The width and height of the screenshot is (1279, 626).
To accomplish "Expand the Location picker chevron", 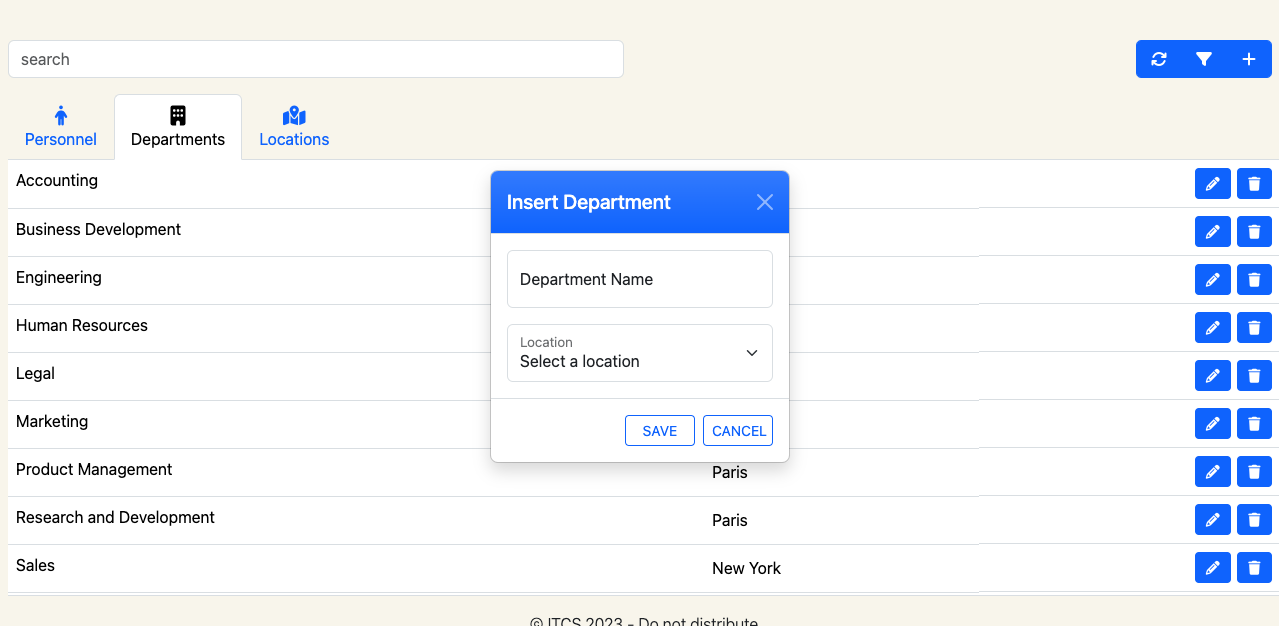I will (751, 353).
